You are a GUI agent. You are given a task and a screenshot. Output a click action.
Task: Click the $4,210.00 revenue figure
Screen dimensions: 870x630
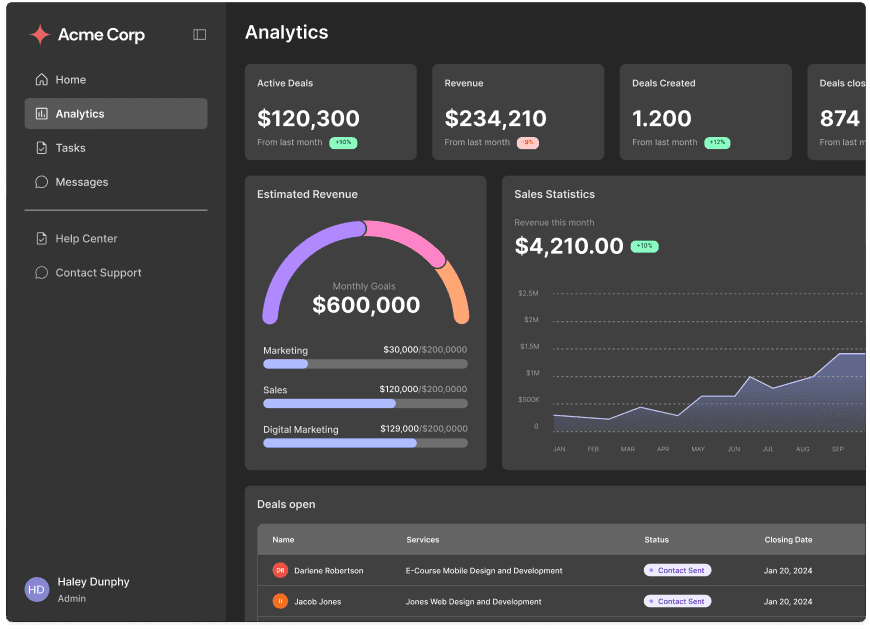(569, 246)
